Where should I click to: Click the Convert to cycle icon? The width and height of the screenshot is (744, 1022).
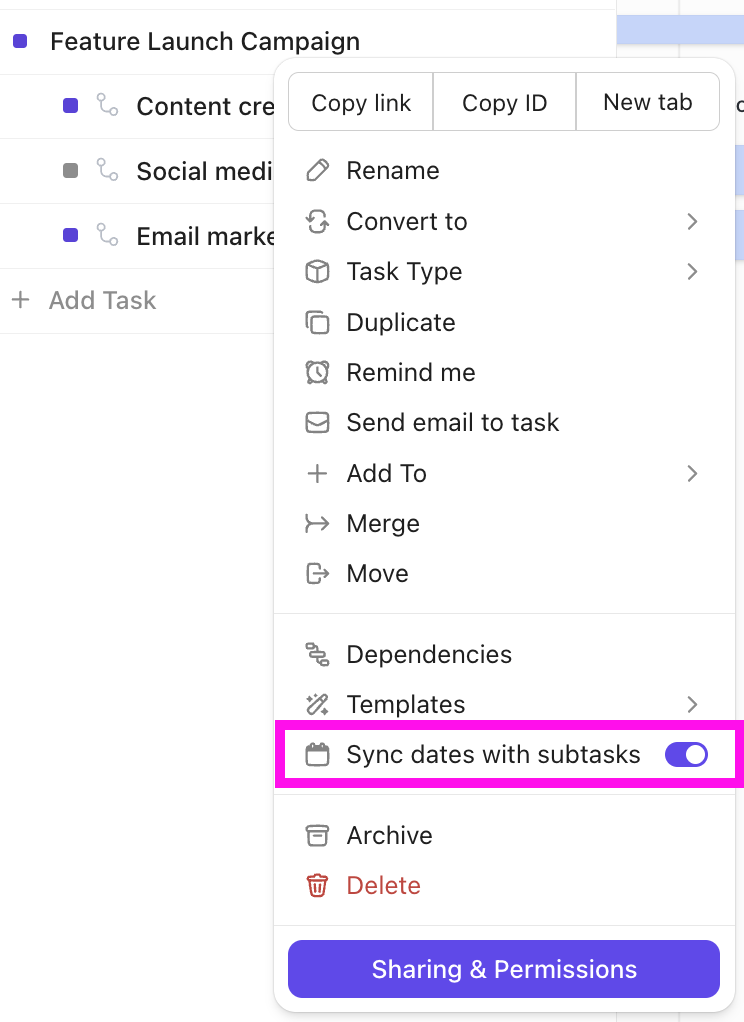[318, 222]
